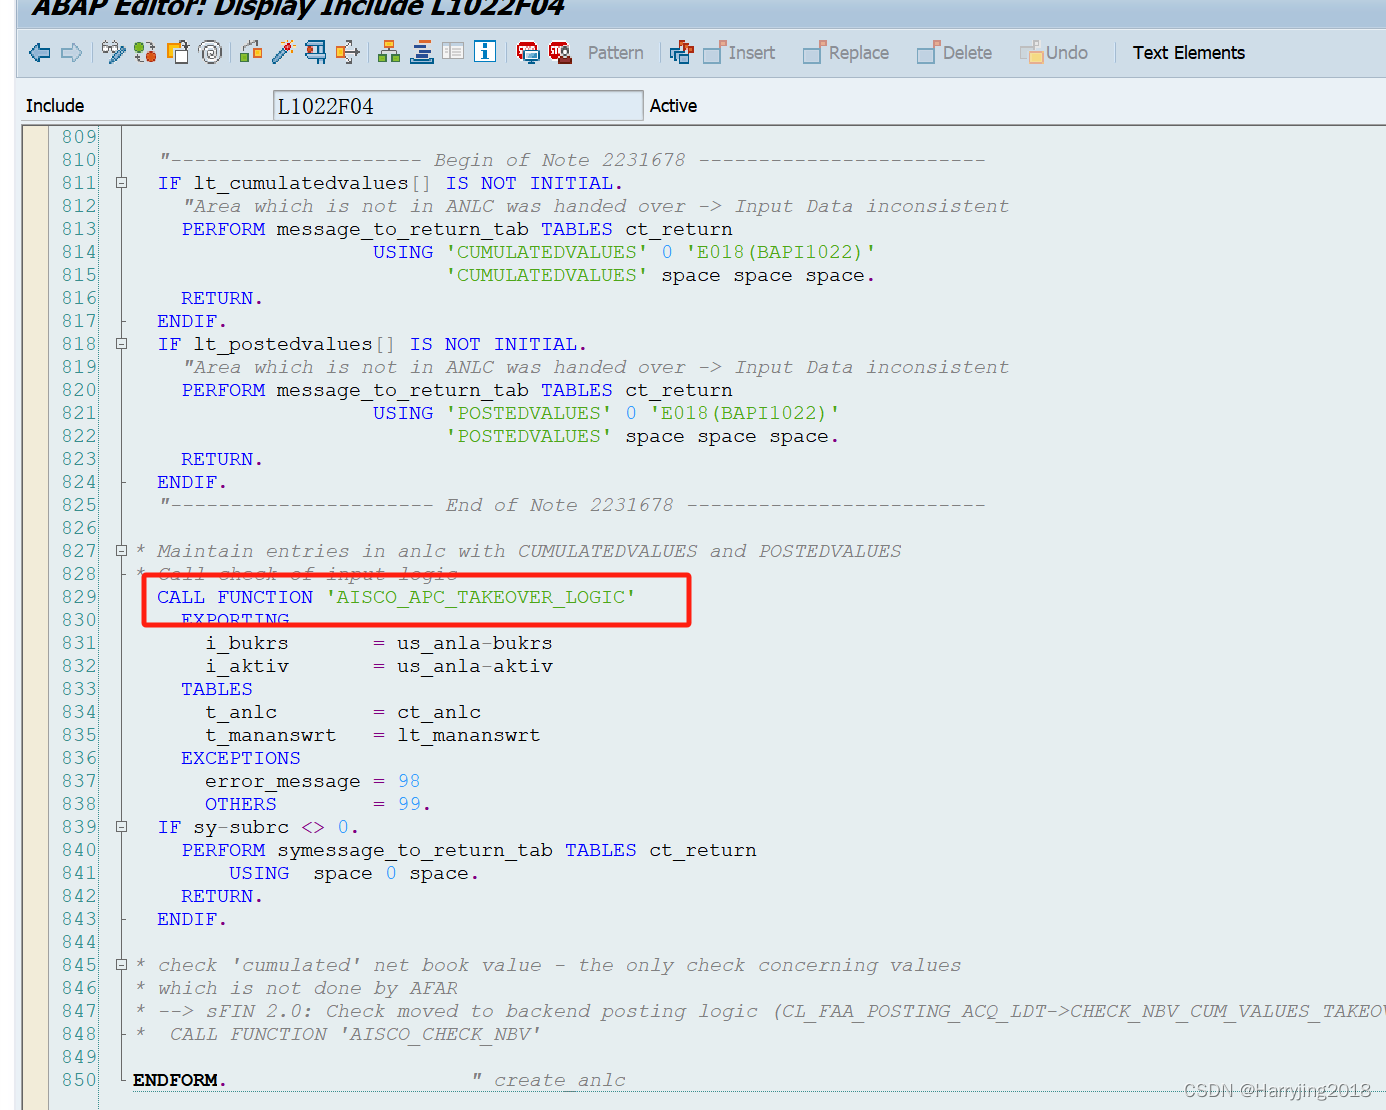The height and width of the screenshot is (1110, 1386).
Task: Click the Where-Used List icon
Action: [x=348, y=53]
